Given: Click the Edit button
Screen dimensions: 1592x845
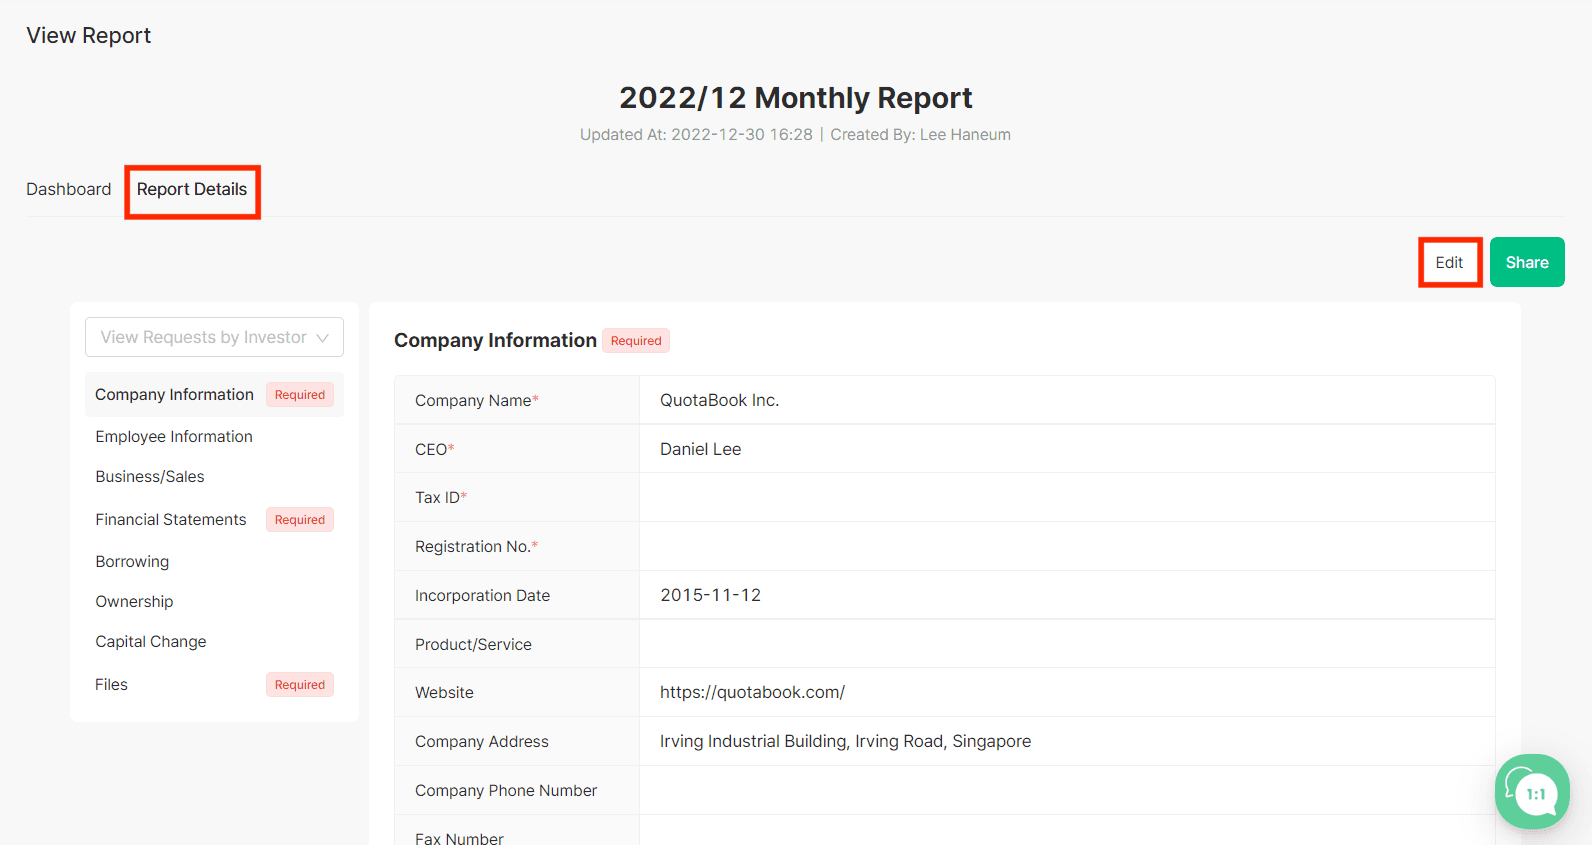Looking at the screenshot, I should coord(1449,262).
